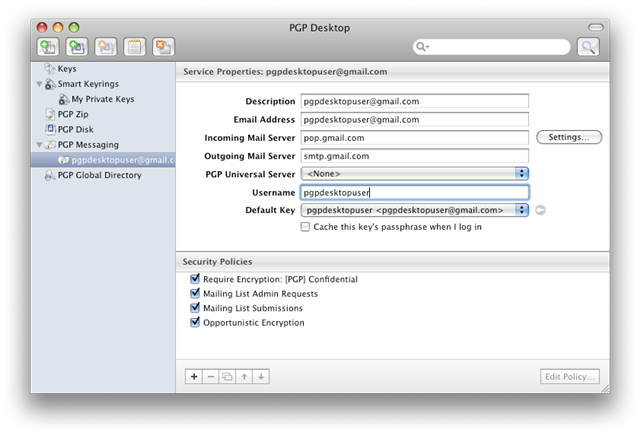Uncheck Require Encryption: [PGP] Confidential policy
The height and width of the screenshot is (435, 640).
coord(195,279)
